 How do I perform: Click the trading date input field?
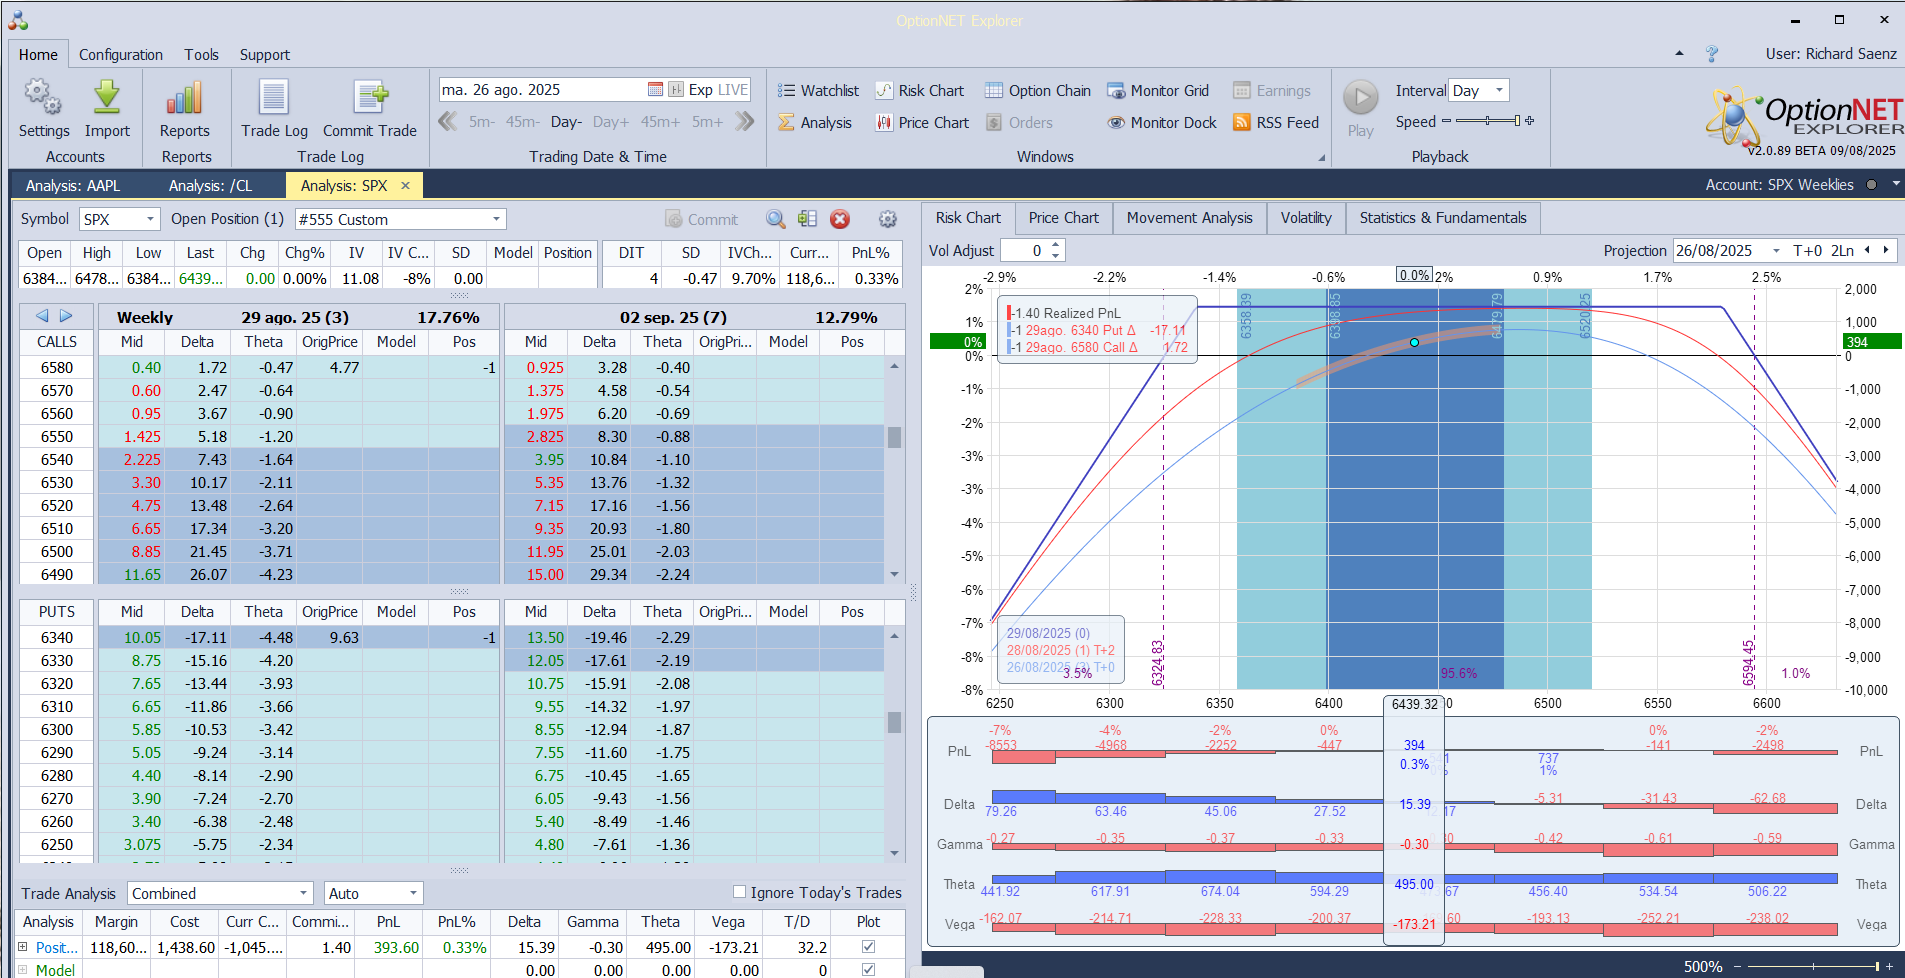(x=543, y=89)
